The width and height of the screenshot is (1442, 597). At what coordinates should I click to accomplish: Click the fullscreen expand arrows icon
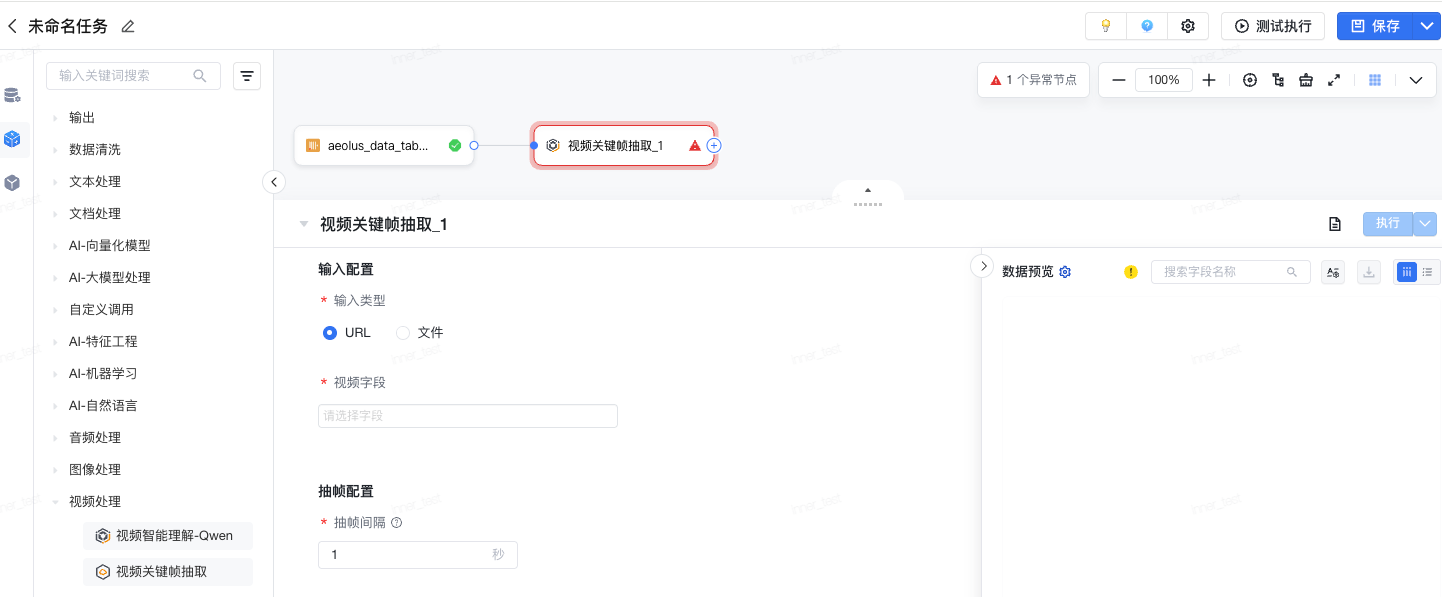[x=1334, y=80]
